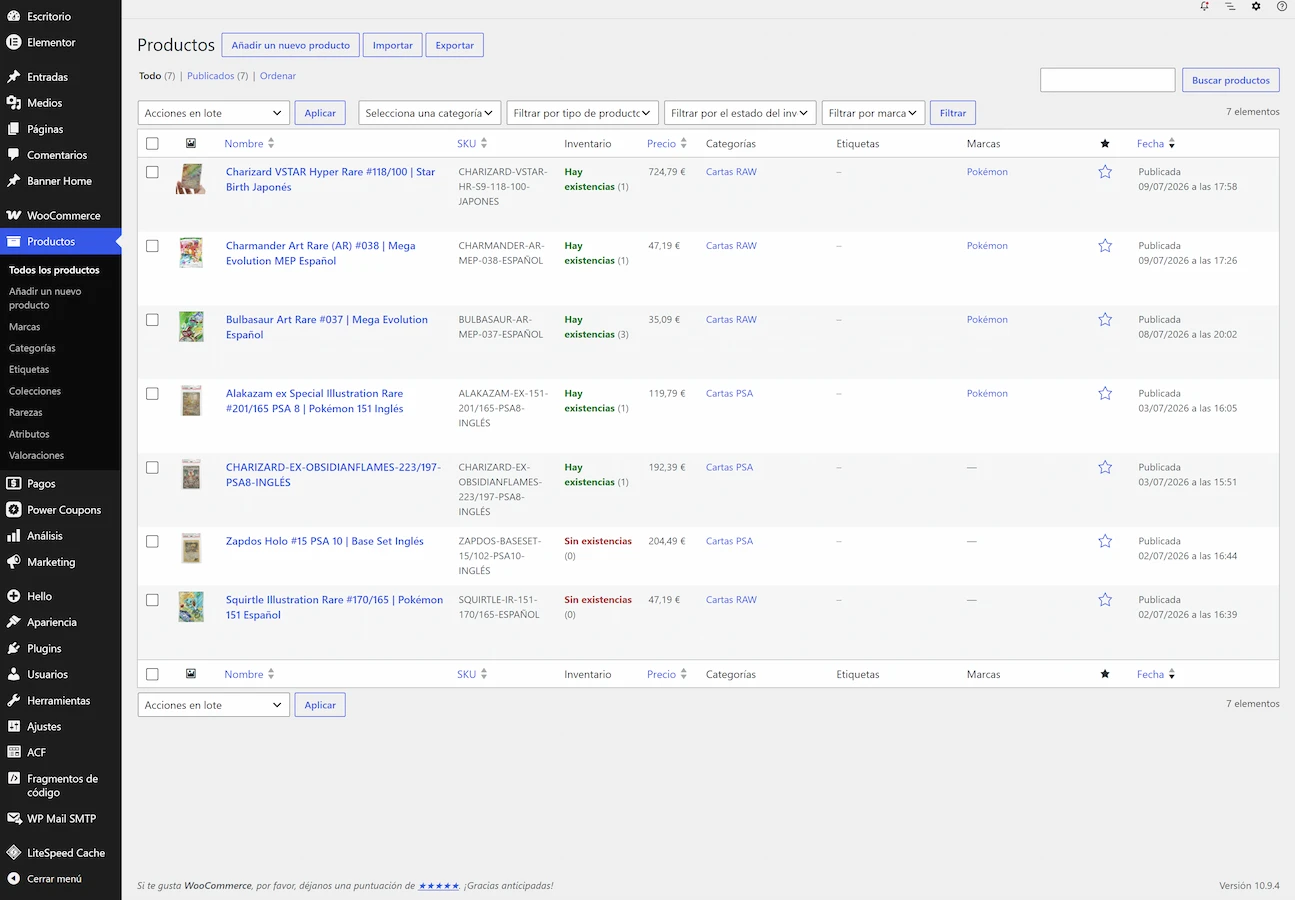Screen dimensions: 1295x900
Task: Open Rarezas submenu item
Action: [x=26, y=412]
